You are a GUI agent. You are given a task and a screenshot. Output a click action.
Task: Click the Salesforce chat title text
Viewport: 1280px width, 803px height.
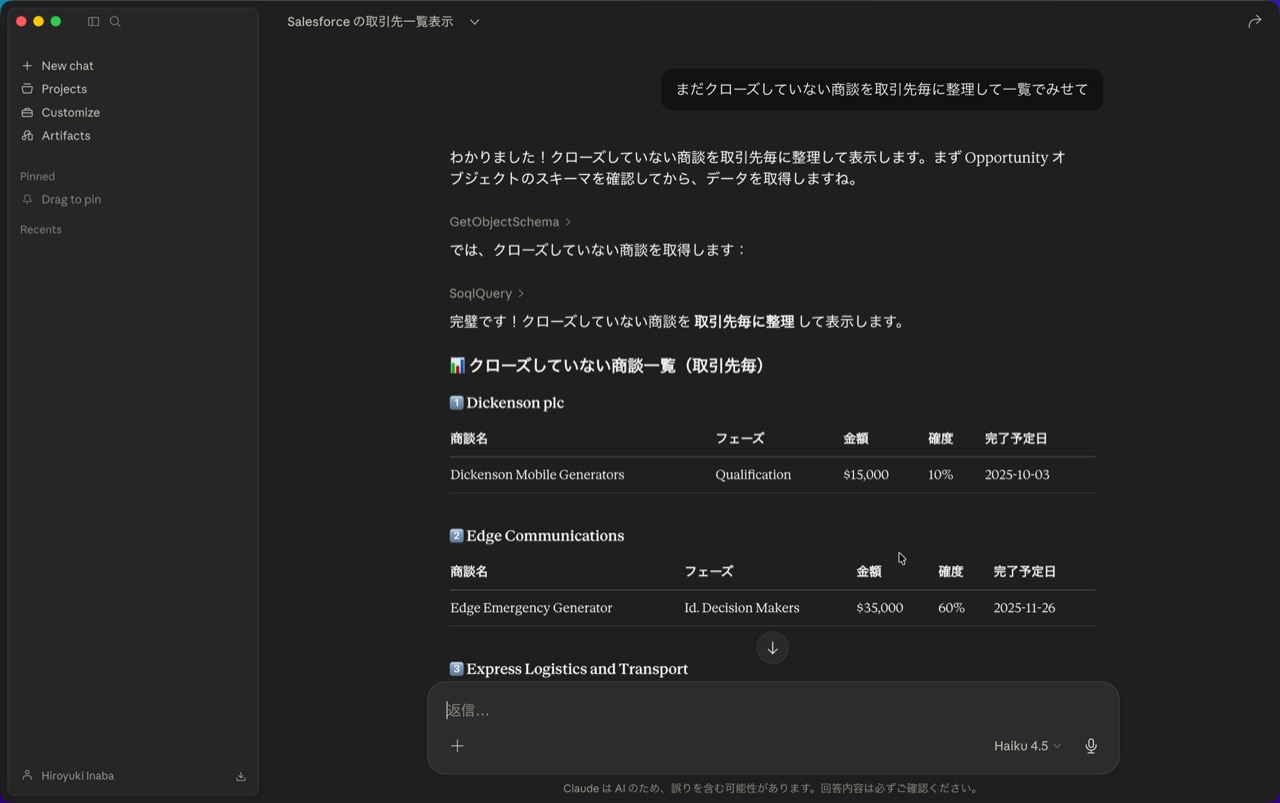370,21
